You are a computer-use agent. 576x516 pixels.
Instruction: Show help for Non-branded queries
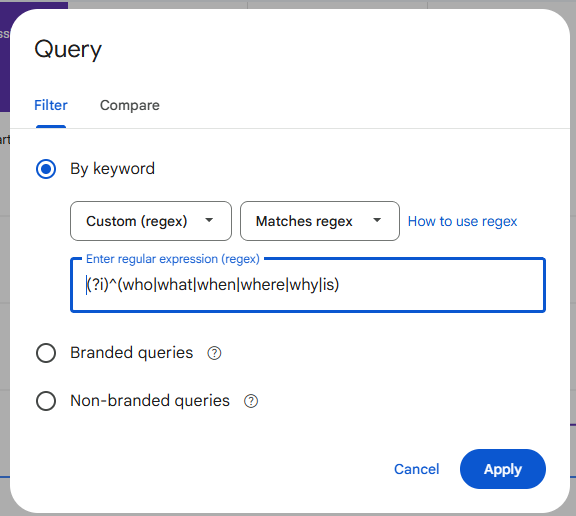(251, 401)
